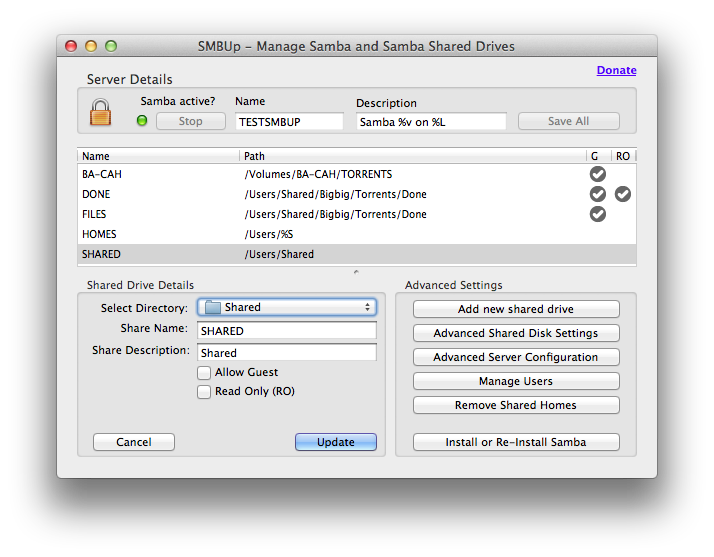The height and width of the screenshot is (557, 714).
Task: Click the padlock authentication icon
Action: pos(100,112)
